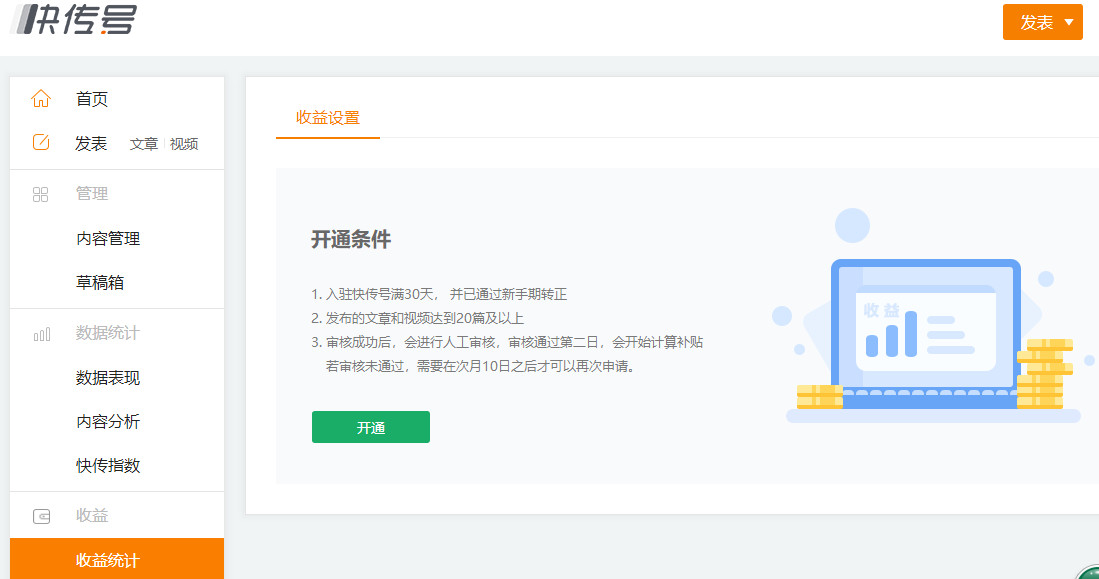
Task: Click the wallet icon beside 收益
Action: click(41, 517)
